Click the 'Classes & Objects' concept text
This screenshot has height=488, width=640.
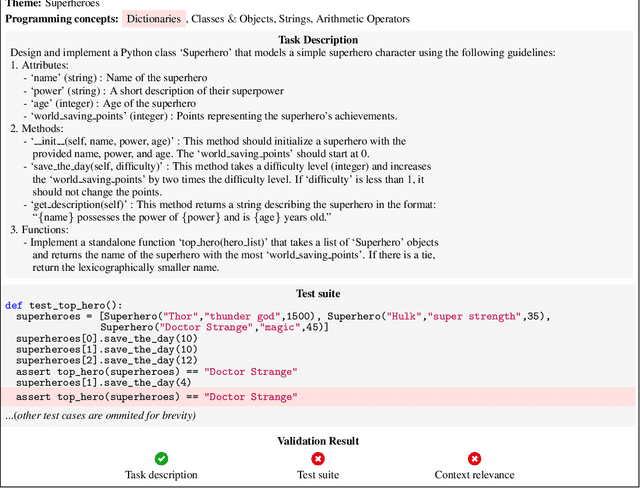click(232, 19)
